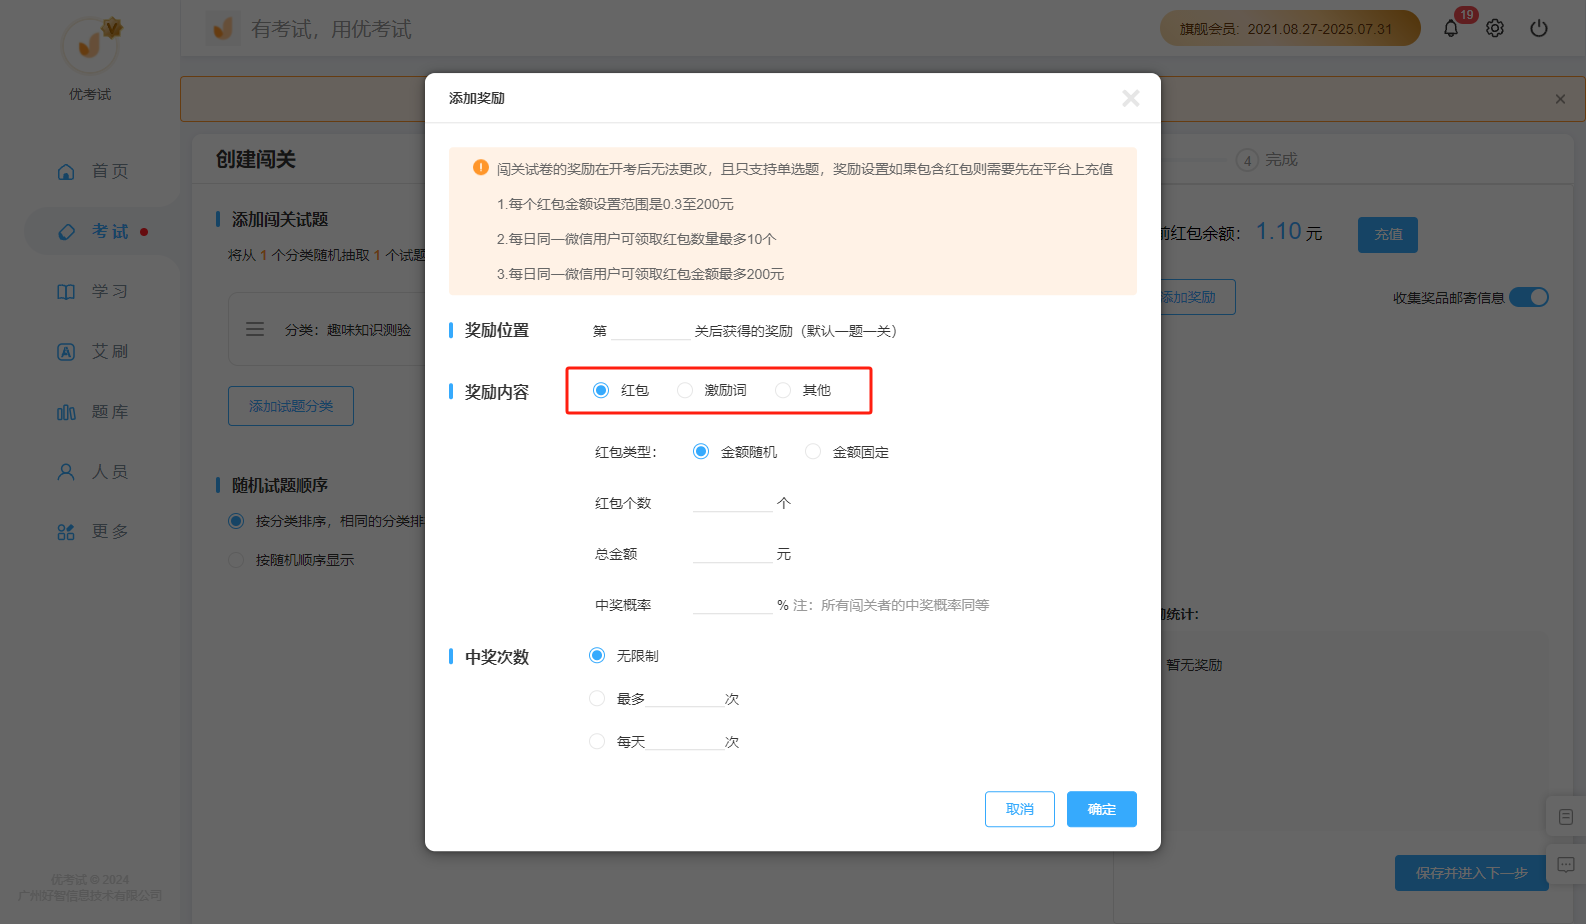Click the A icon beside 艾刷

(x=66, y=352)
